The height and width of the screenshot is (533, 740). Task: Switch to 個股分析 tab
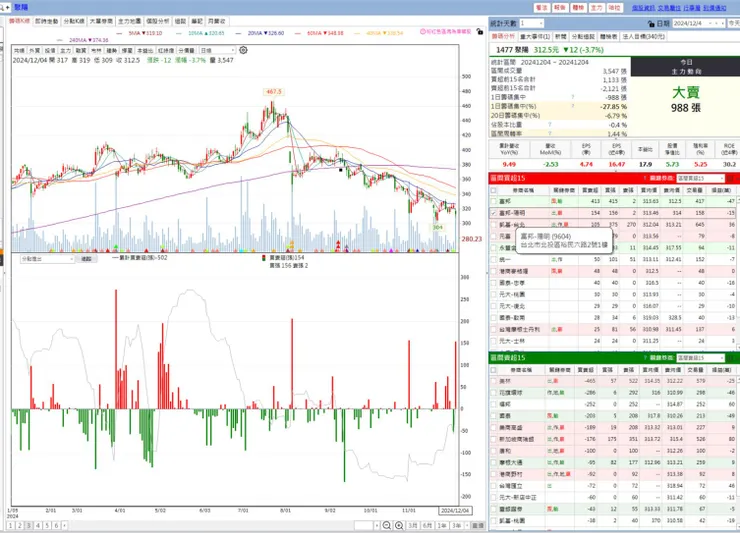coord(157,21)
